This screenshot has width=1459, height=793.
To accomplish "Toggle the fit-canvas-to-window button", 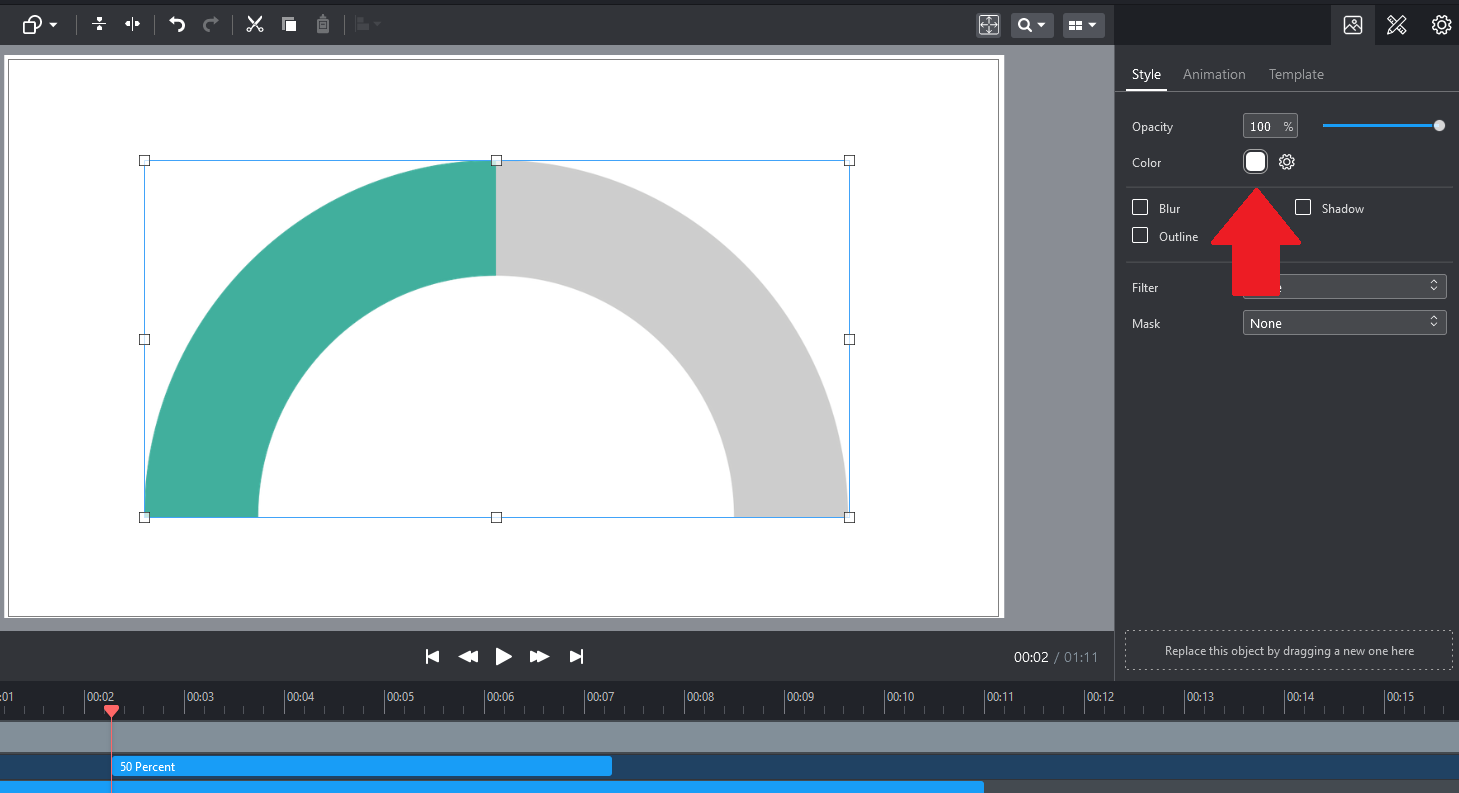I will [989, 25].
